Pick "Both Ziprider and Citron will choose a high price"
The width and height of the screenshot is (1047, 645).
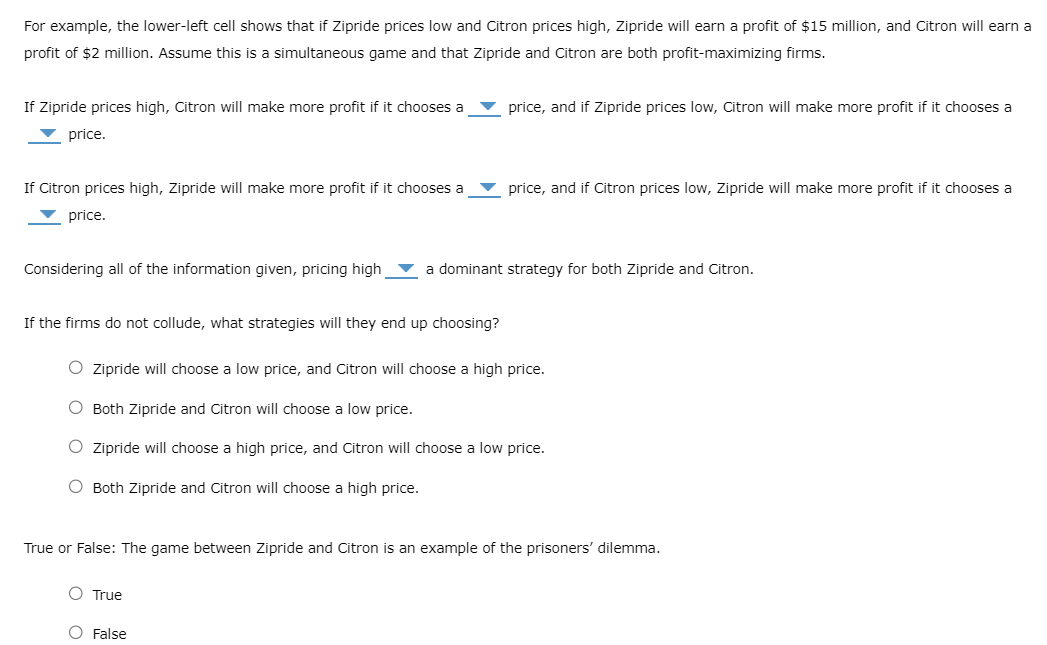75,487
